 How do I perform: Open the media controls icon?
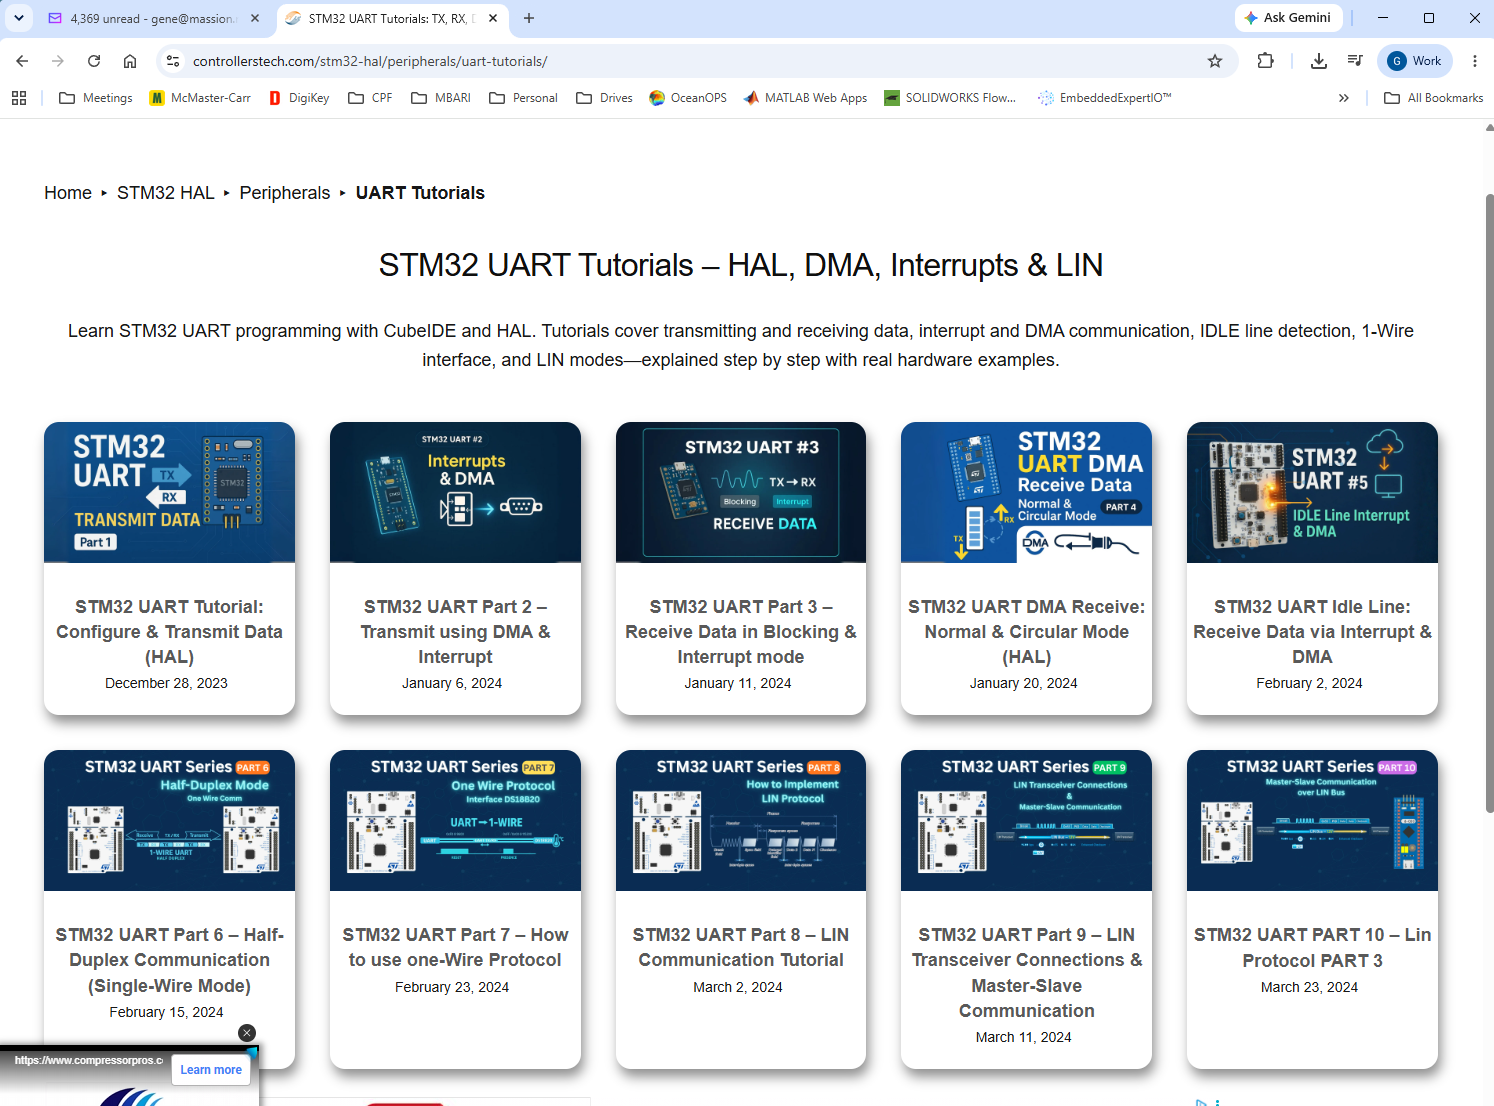(1355, 61)
